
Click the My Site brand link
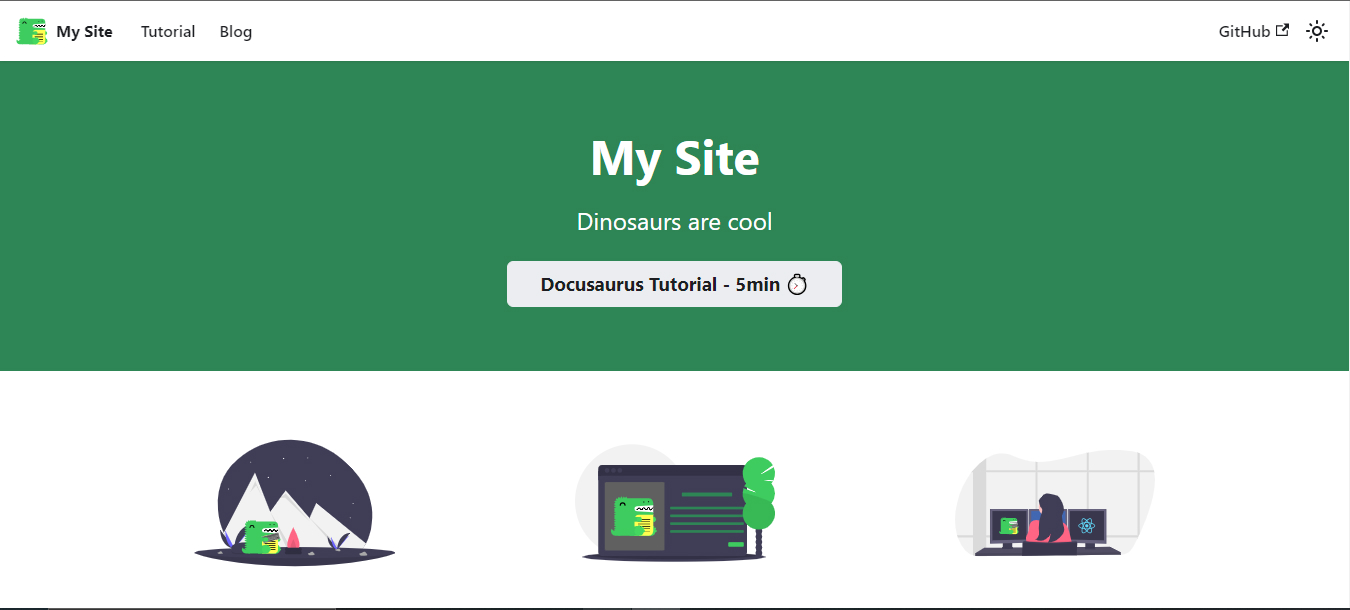tap(84, 31)
